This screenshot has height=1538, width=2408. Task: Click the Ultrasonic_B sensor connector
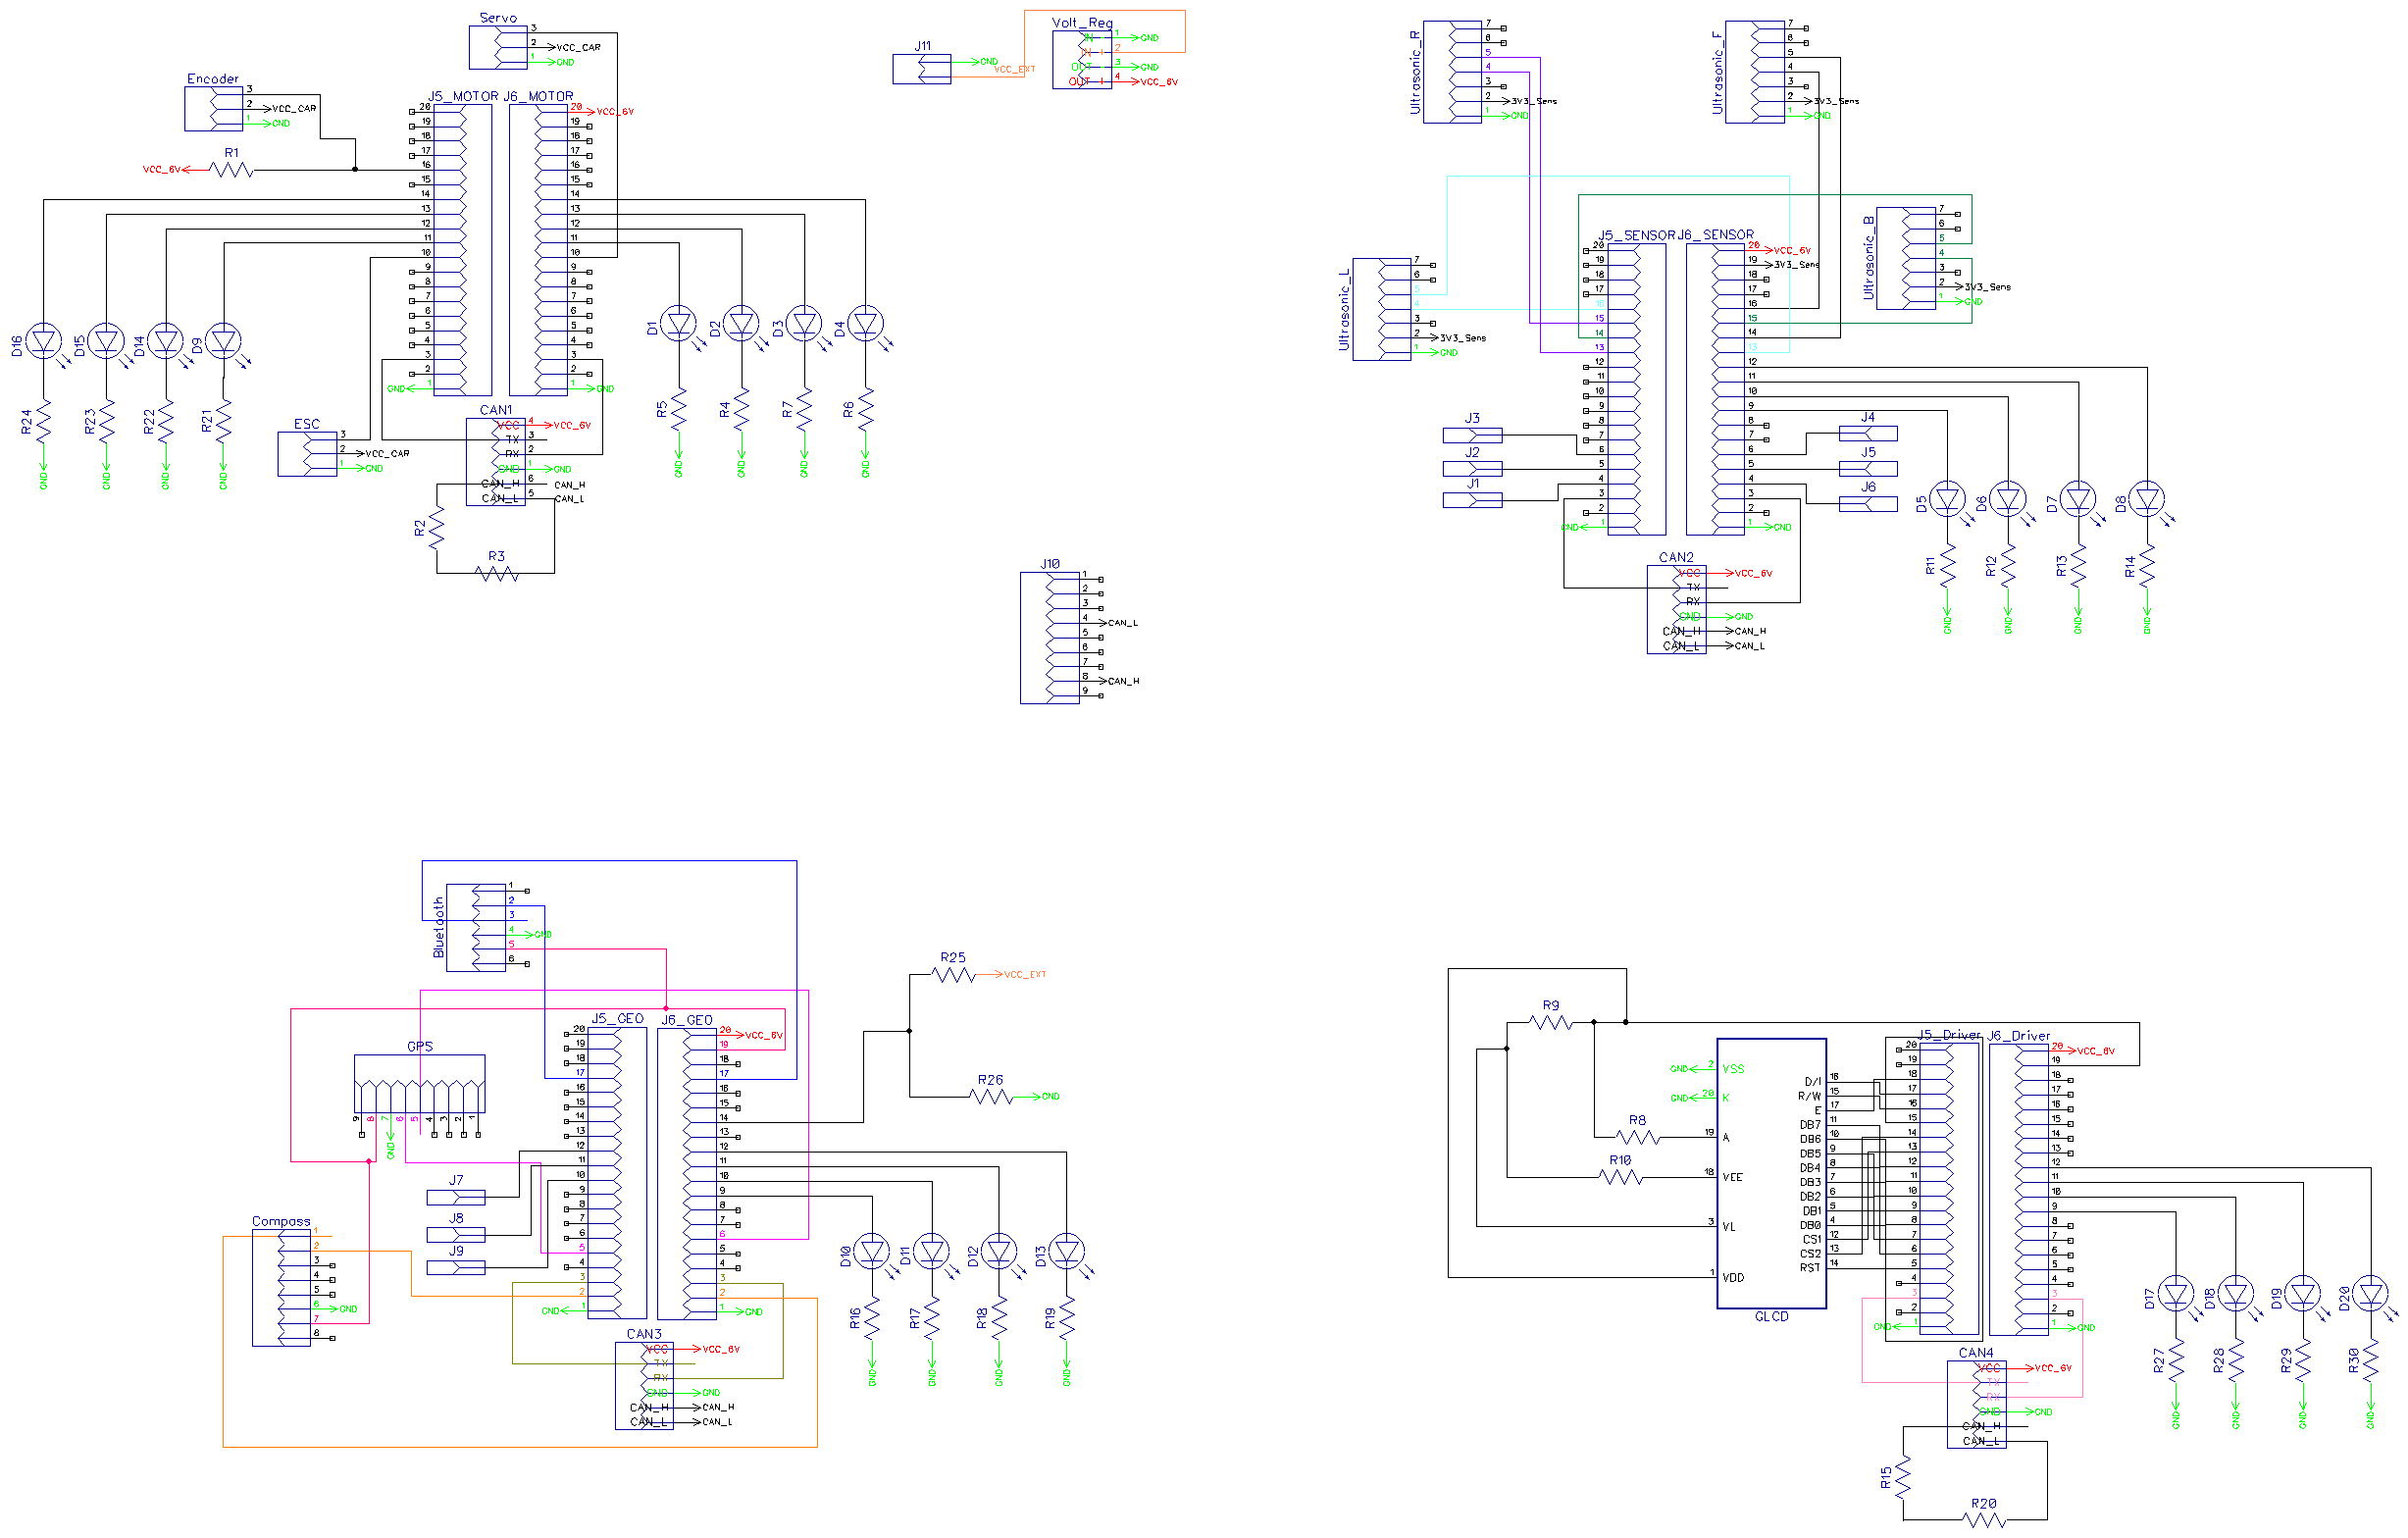click(x=1906, y=258)
